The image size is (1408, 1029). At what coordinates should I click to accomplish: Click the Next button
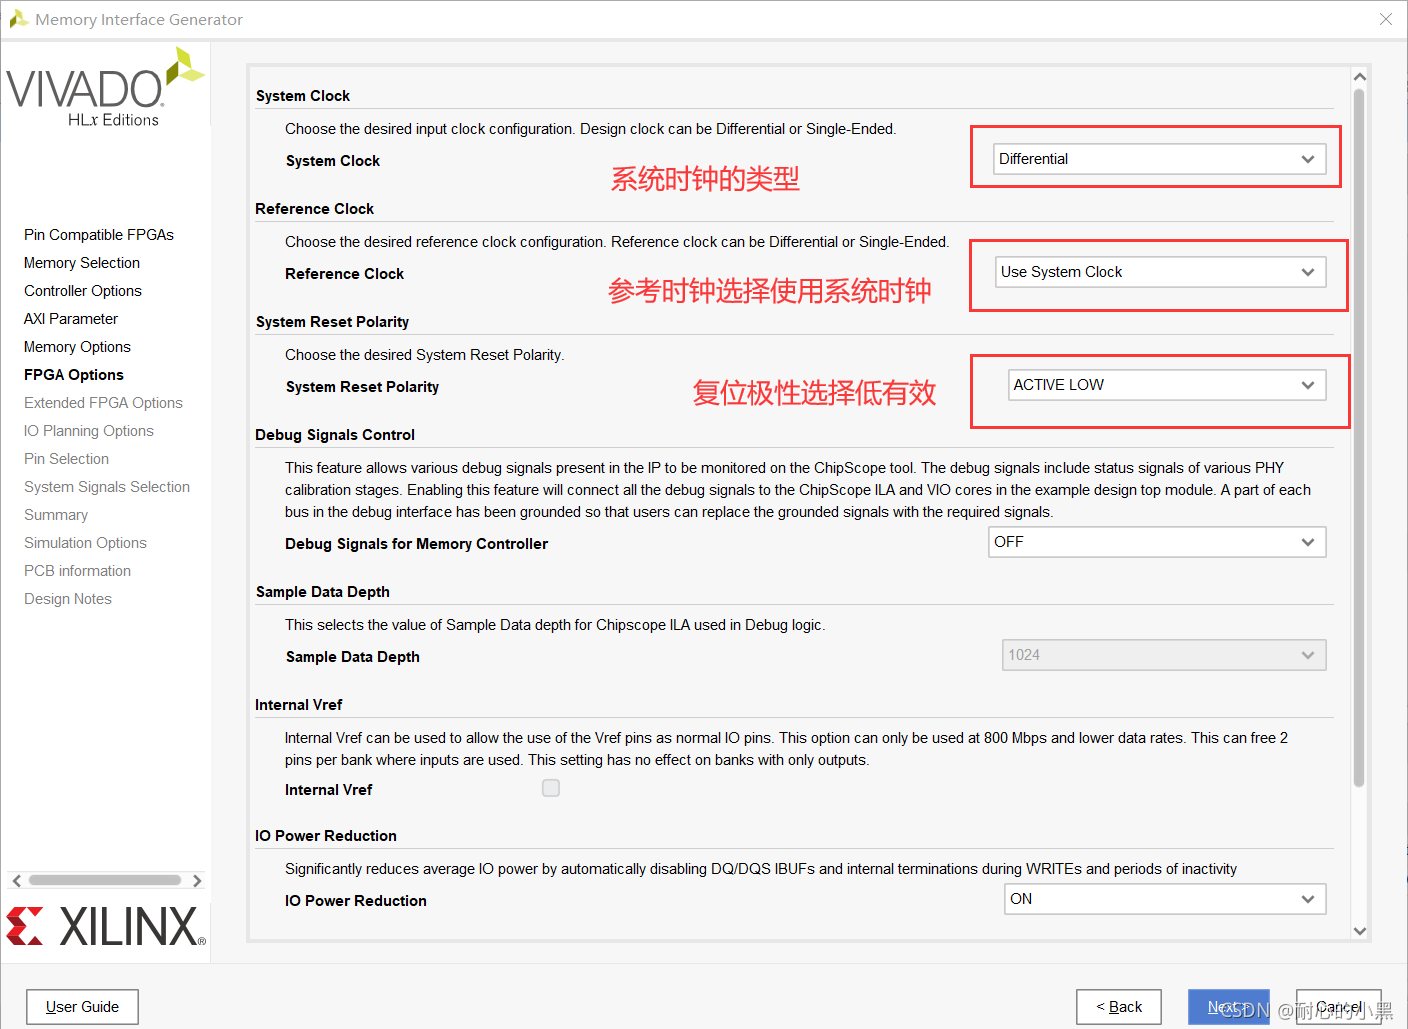(x=1229, y=1007)
